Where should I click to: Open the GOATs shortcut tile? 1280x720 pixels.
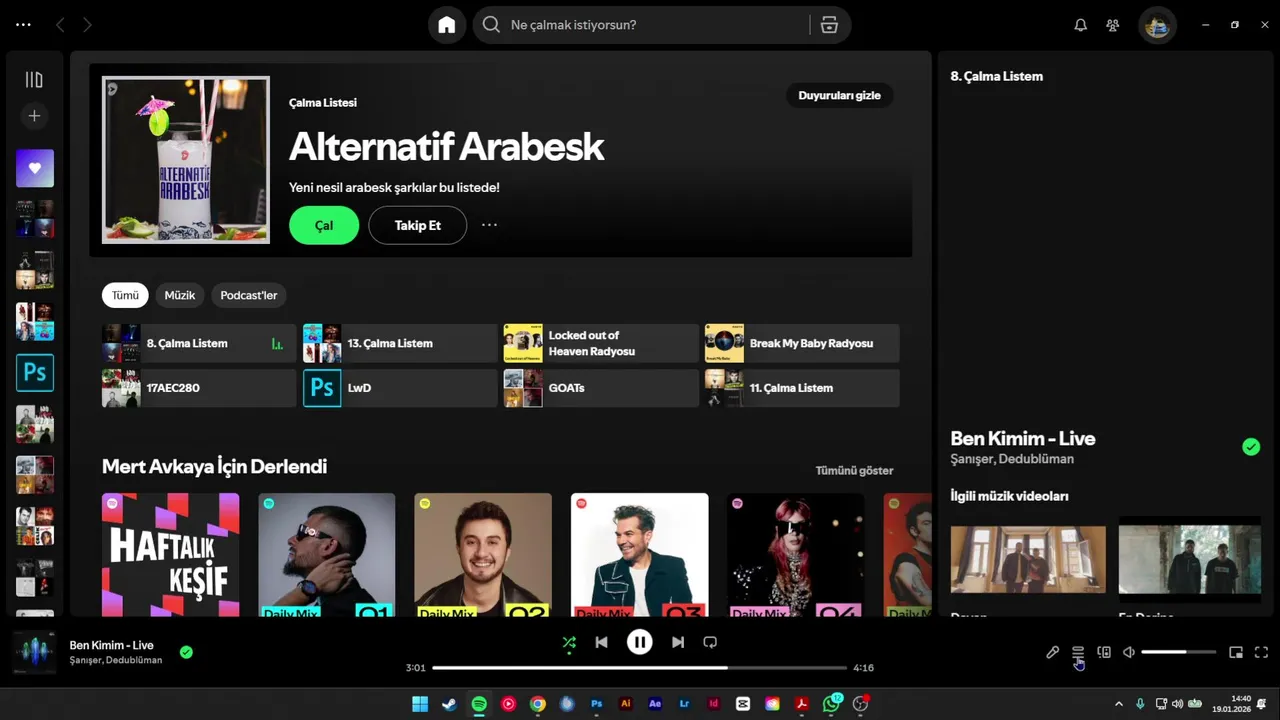[x=601, y=388]
